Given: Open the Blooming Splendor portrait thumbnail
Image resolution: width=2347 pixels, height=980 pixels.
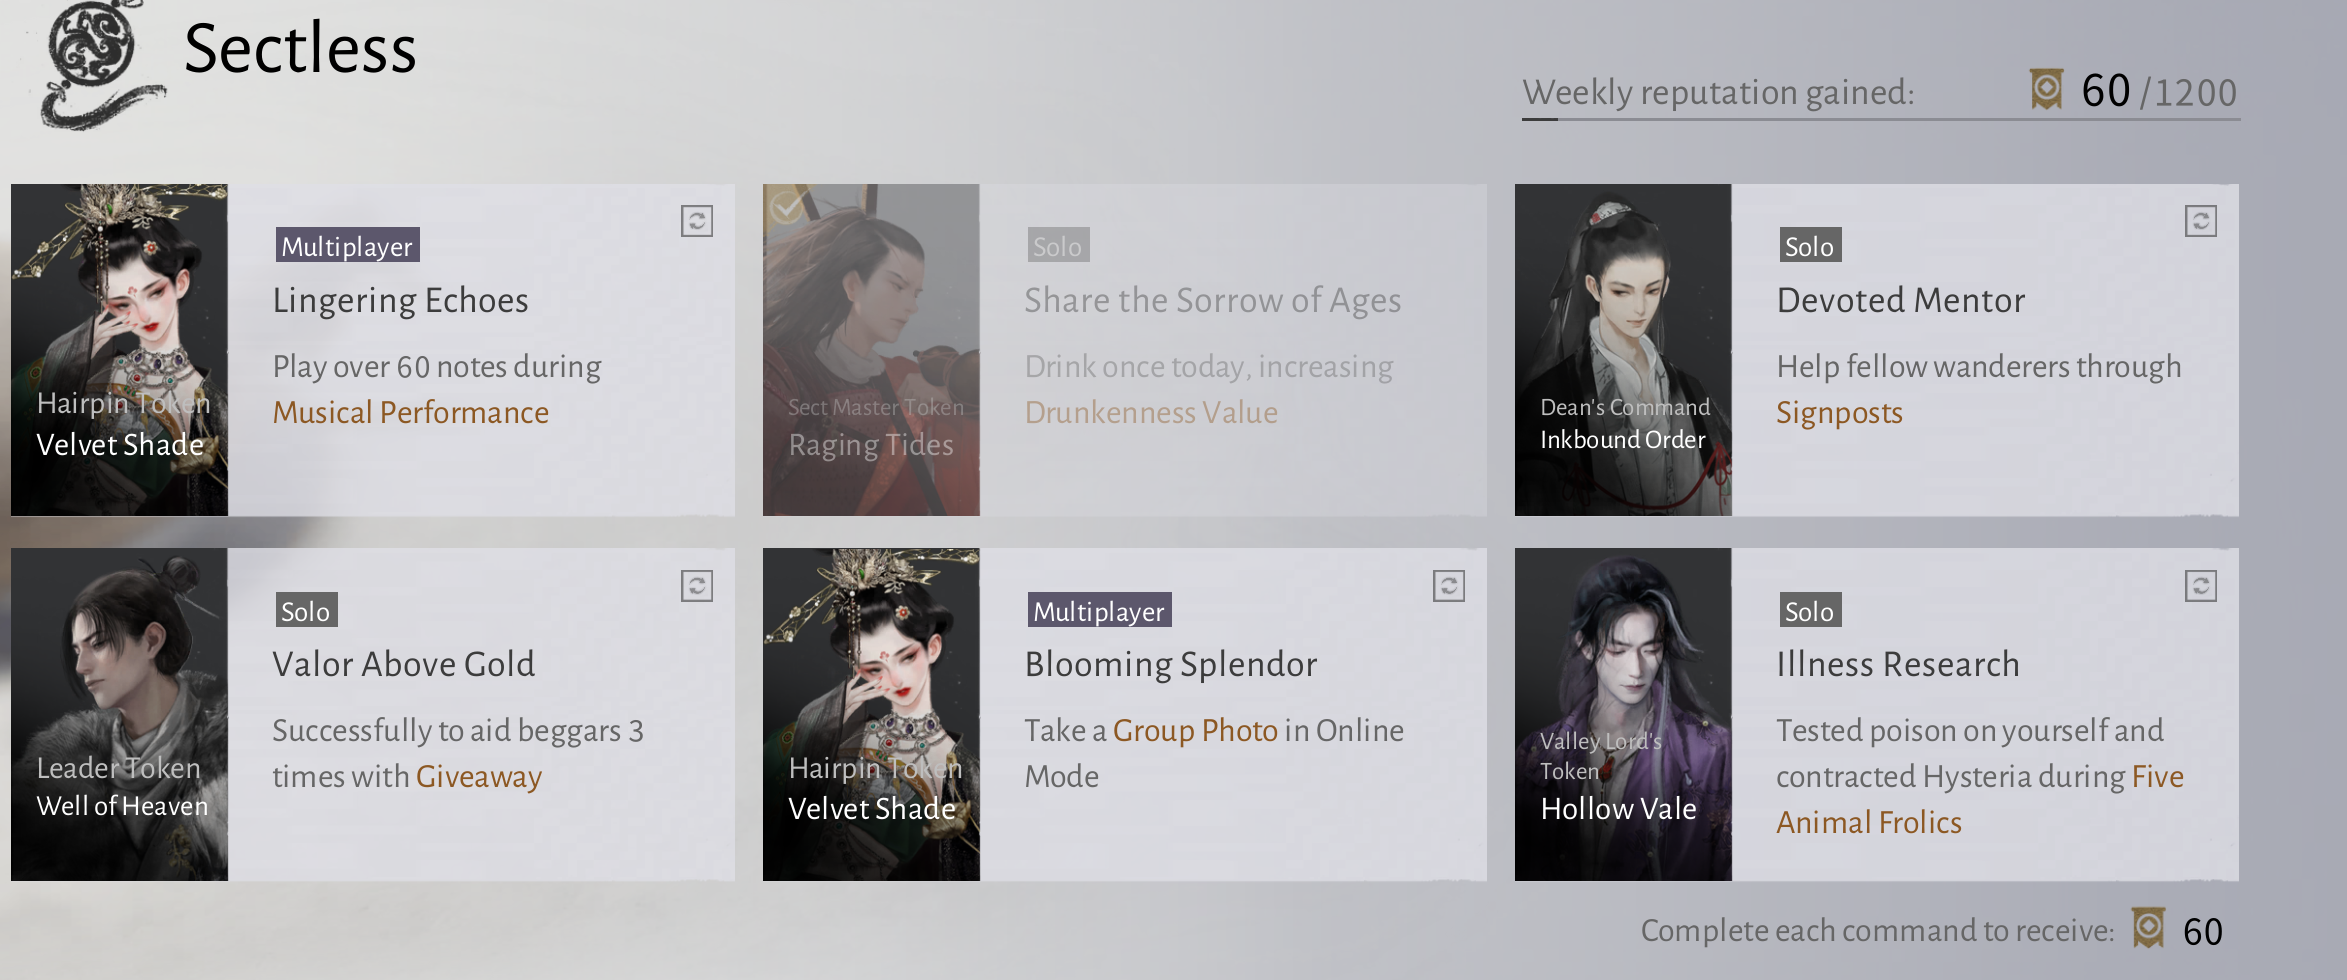Looking at the screenshot, I should point(871,714).
